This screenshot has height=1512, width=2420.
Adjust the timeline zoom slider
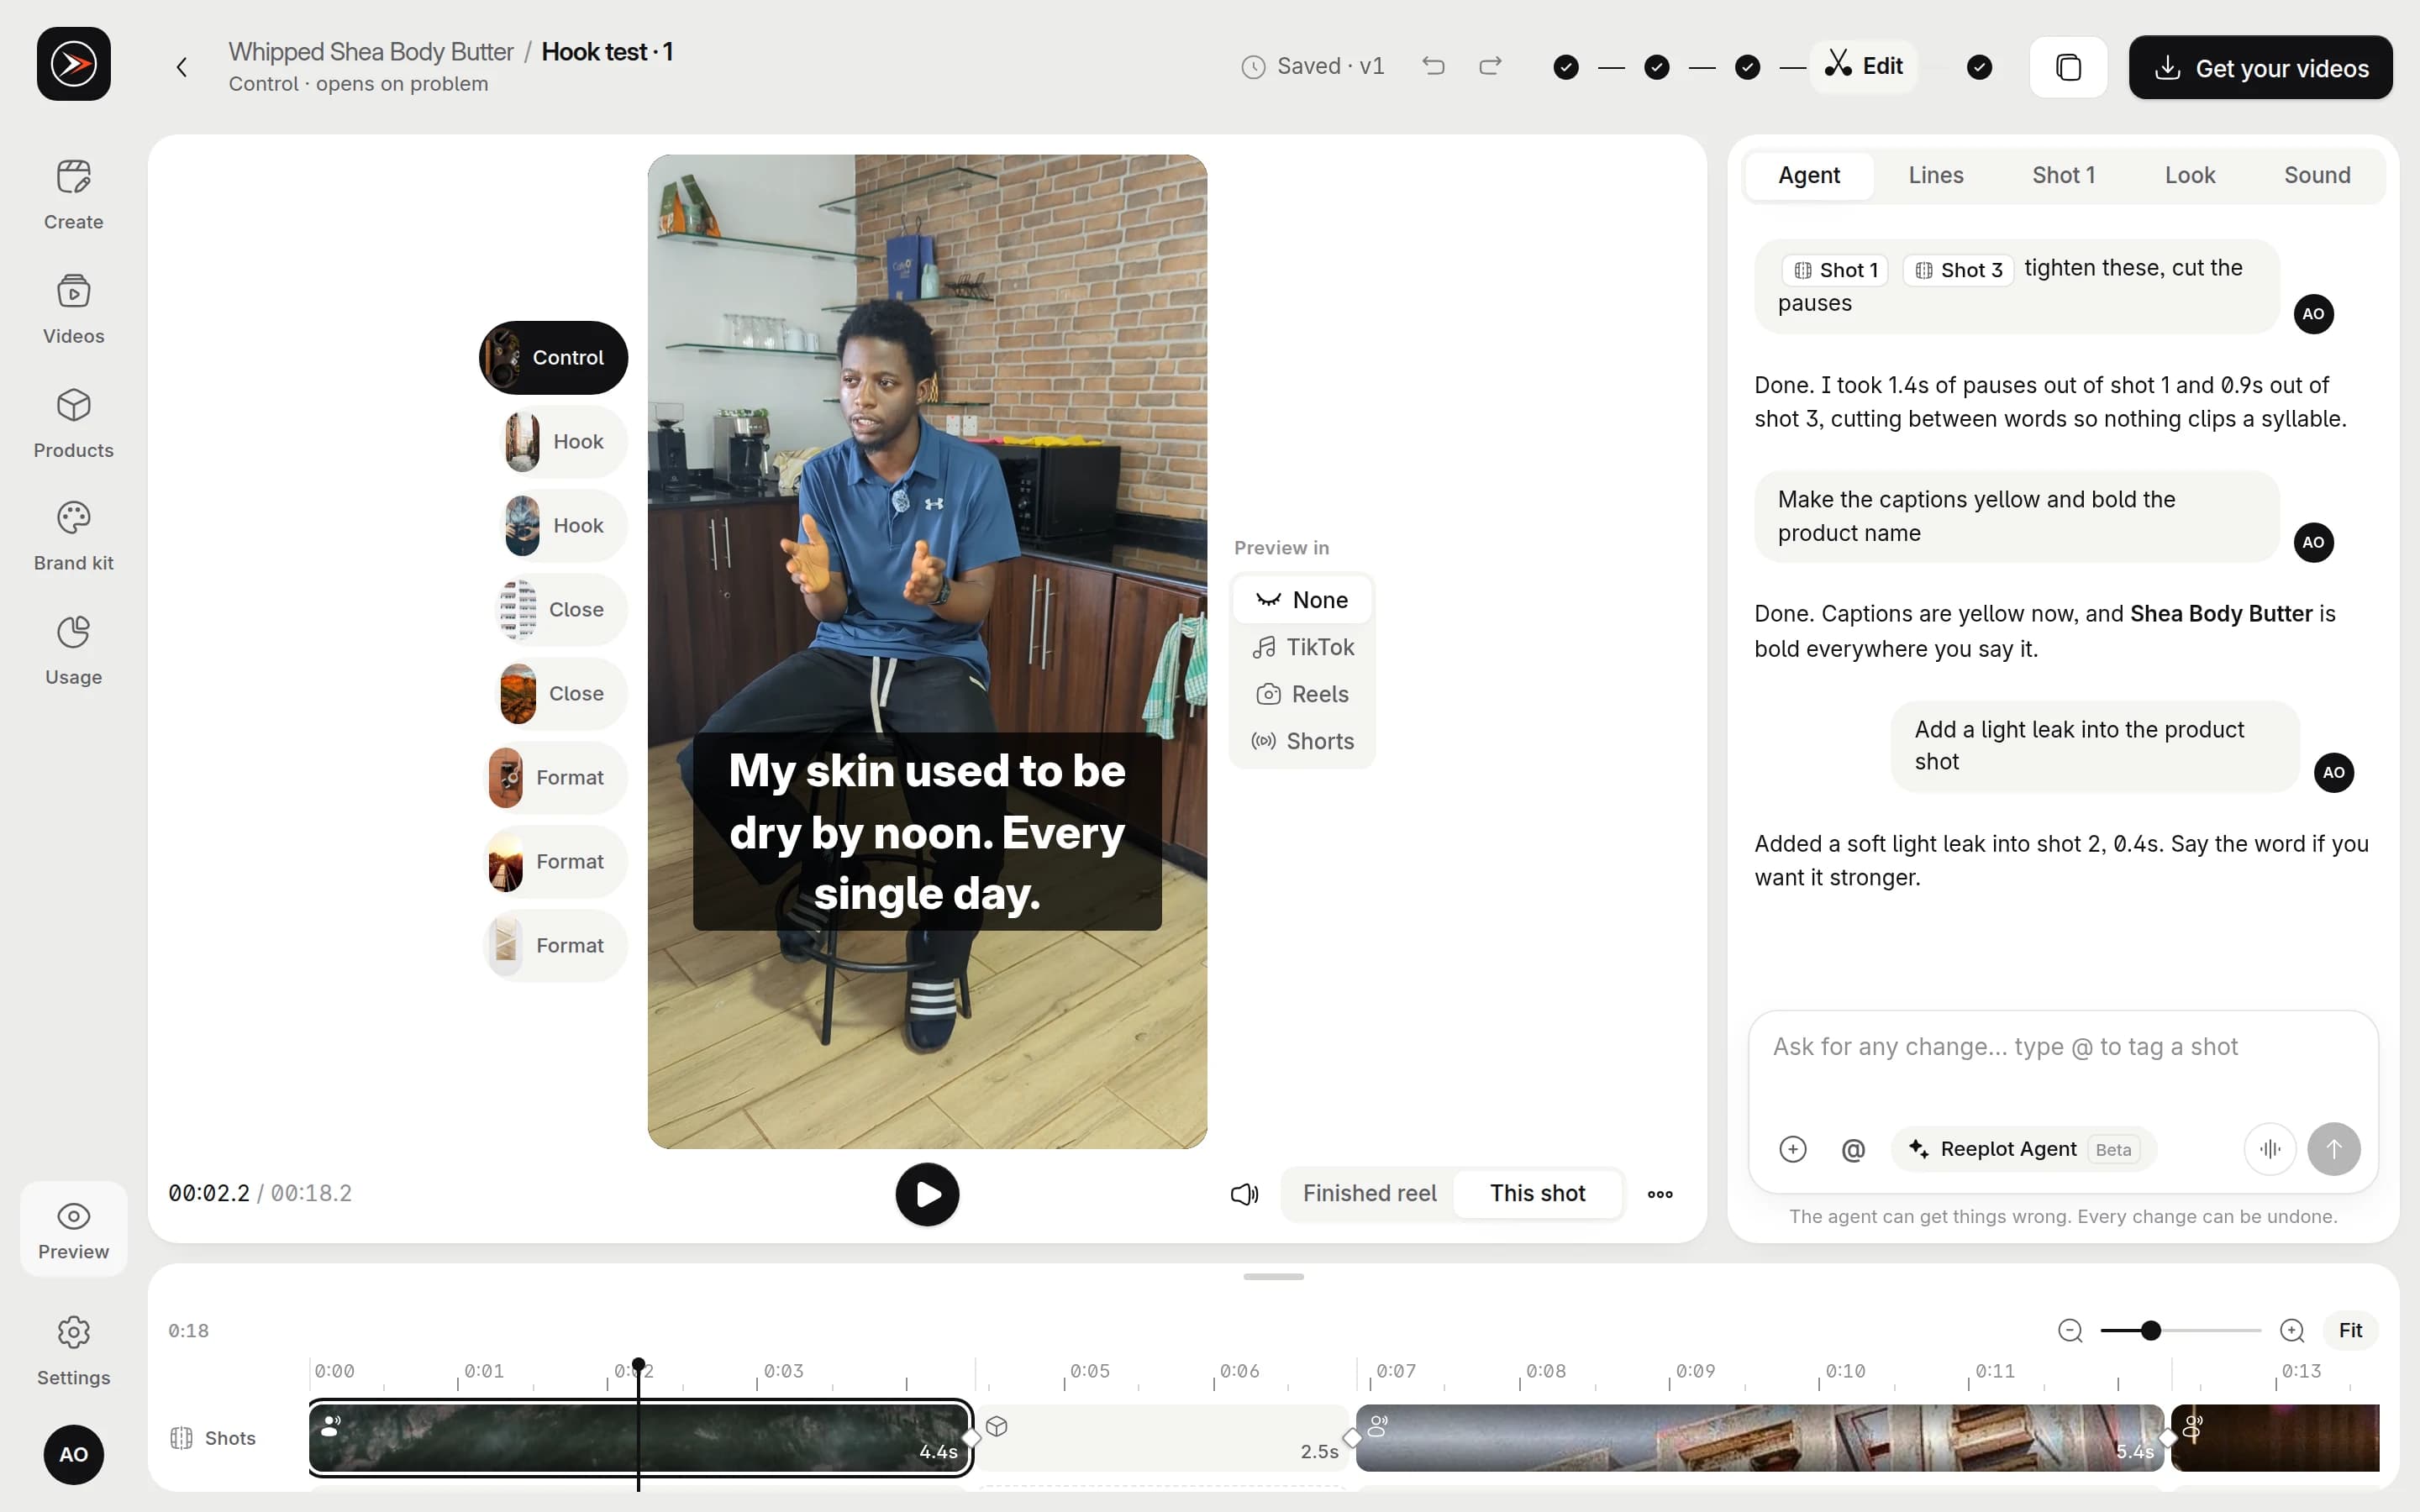(x=2181, y=1330)
